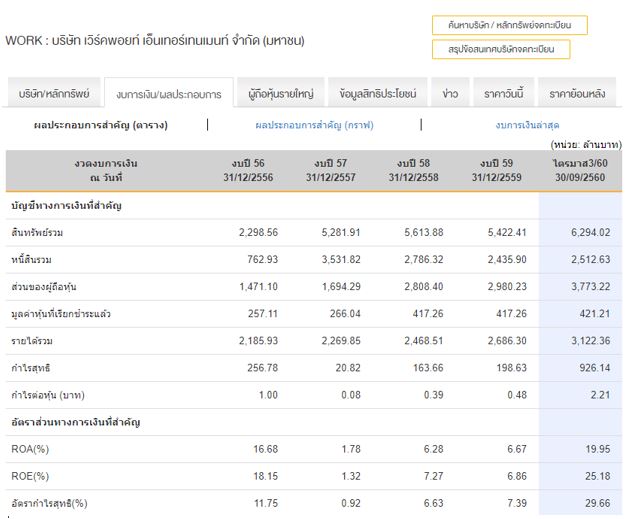This screenshot has height=519, width=628.
Task: Select the ไตรมาส3/60 column header
Action: 579,170
